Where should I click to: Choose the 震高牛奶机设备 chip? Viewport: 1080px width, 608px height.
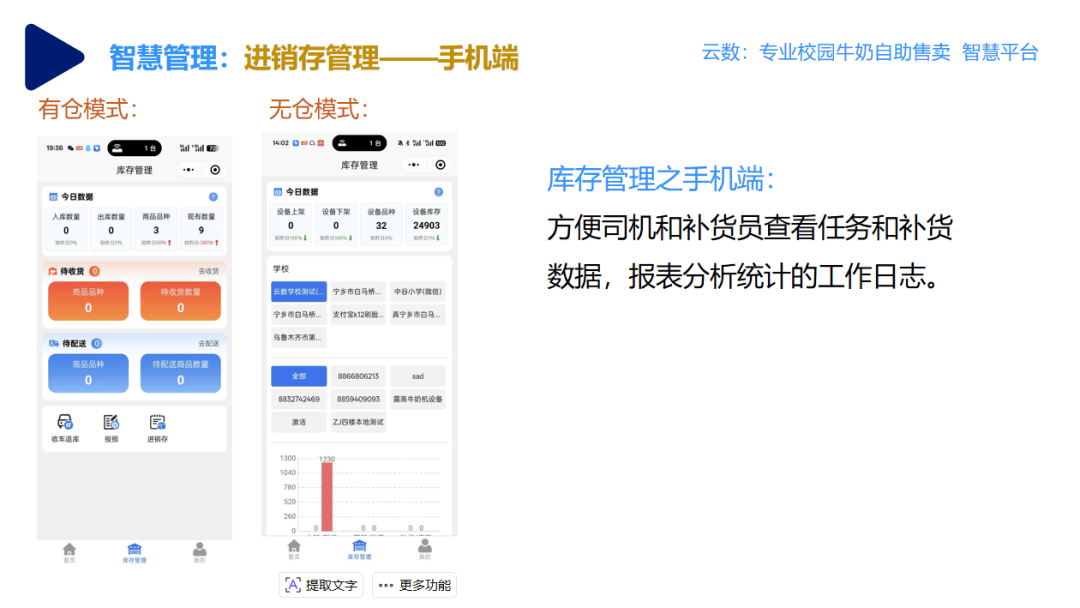(417, 399)
